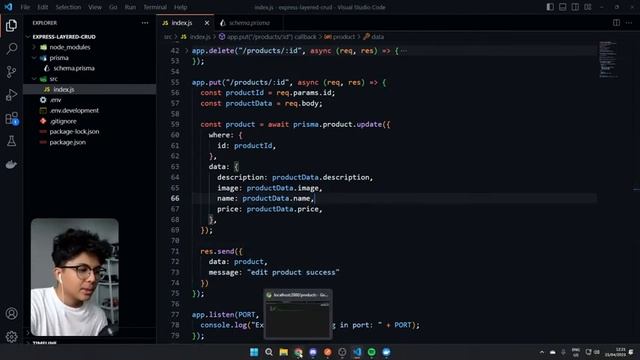Open Windows Start button on taskbar
The height and width of the screenshot is (360, 640).
coord(254,352)
